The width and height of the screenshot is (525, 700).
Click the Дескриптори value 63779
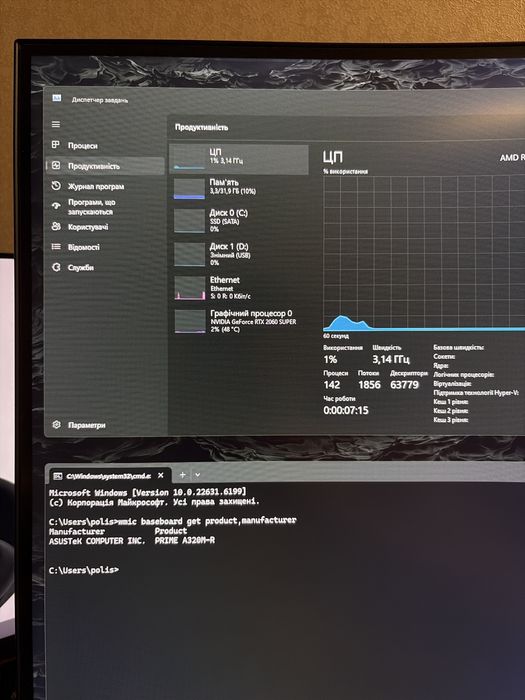coord(404,385)
